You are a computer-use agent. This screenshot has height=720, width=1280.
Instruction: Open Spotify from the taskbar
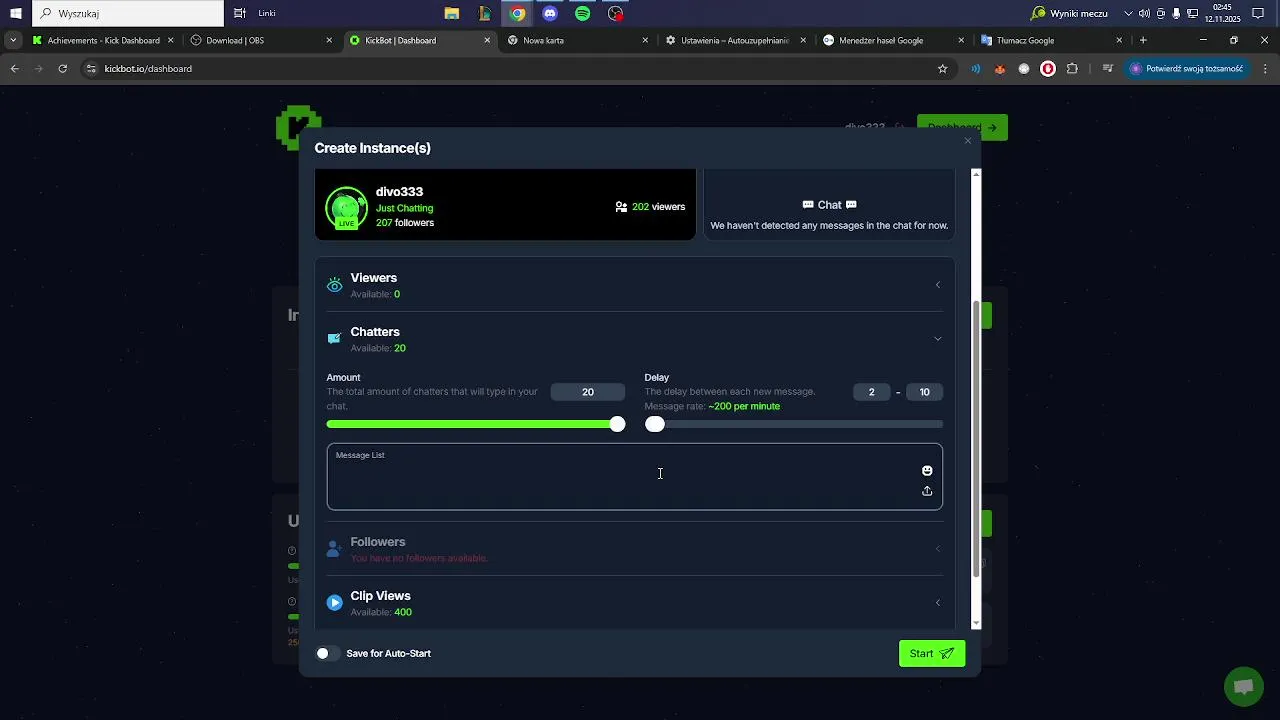tap(583, 13)
